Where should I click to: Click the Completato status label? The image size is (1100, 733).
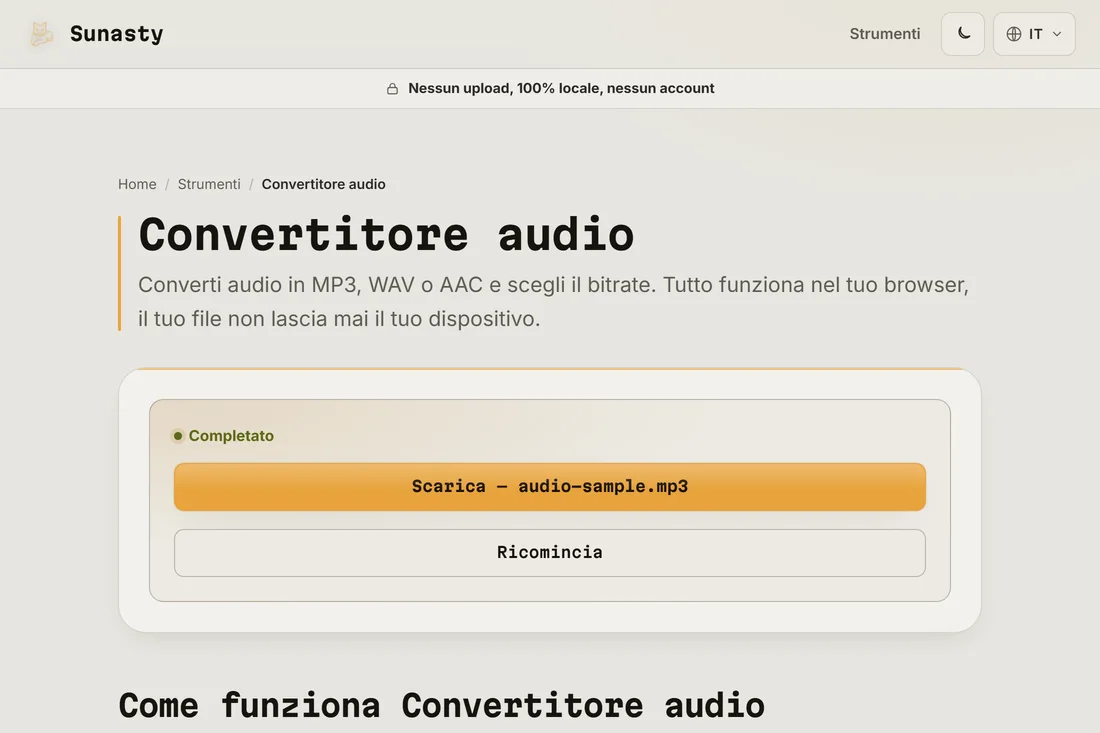[231, 436]
